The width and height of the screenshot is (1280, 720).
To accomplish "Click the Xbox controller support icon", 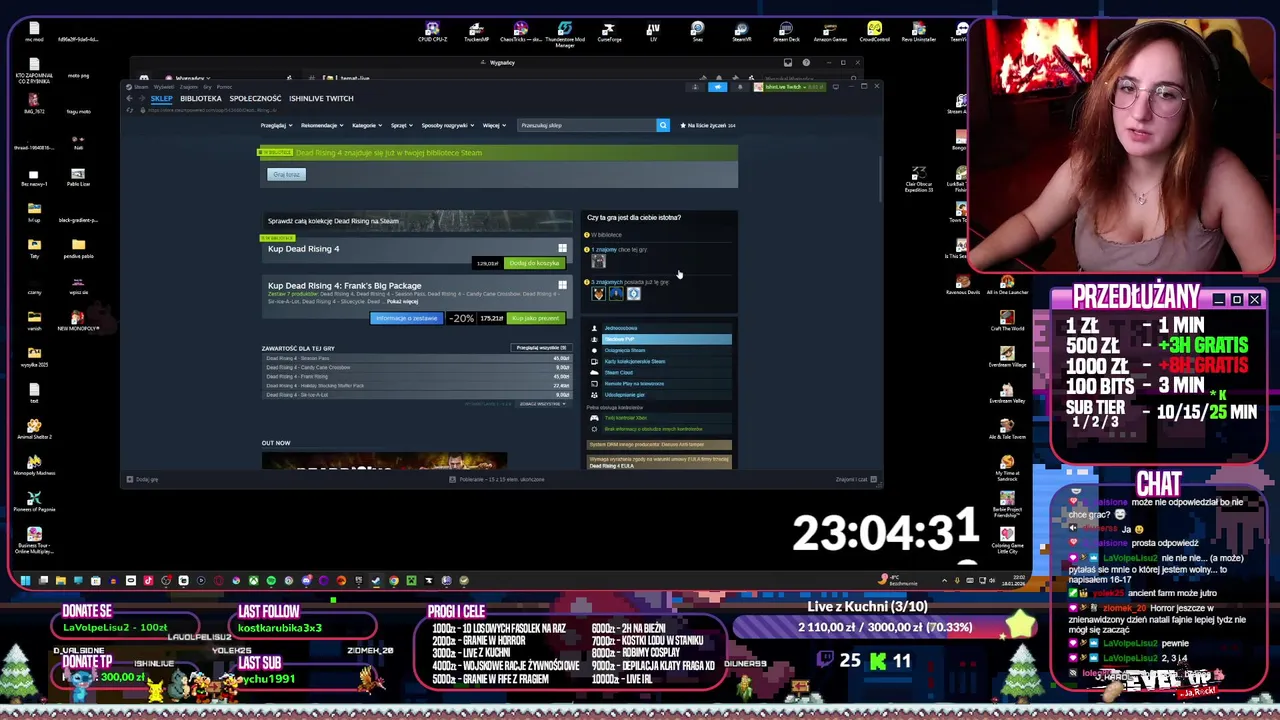I will [594, 418].
